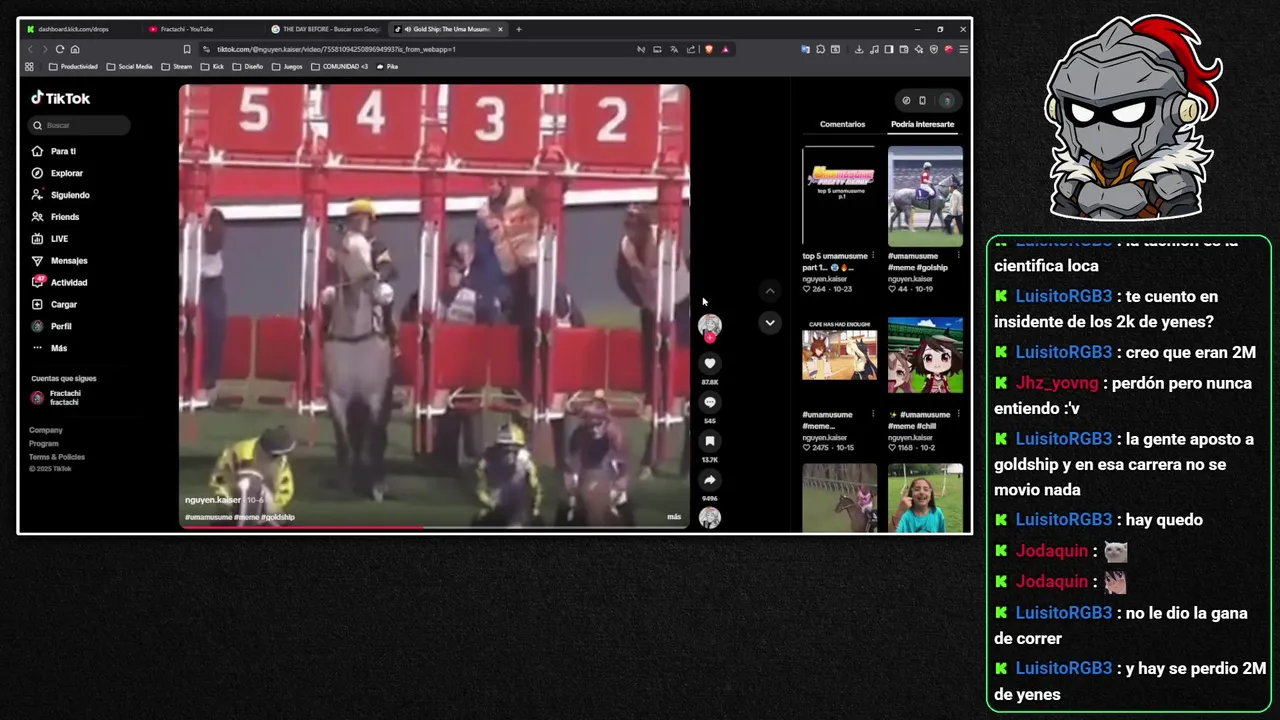Open the Juegos bookmarks folder
The width and height of the screenshot is (1280, 720).
pyautogui.click(x=287, y=67)
